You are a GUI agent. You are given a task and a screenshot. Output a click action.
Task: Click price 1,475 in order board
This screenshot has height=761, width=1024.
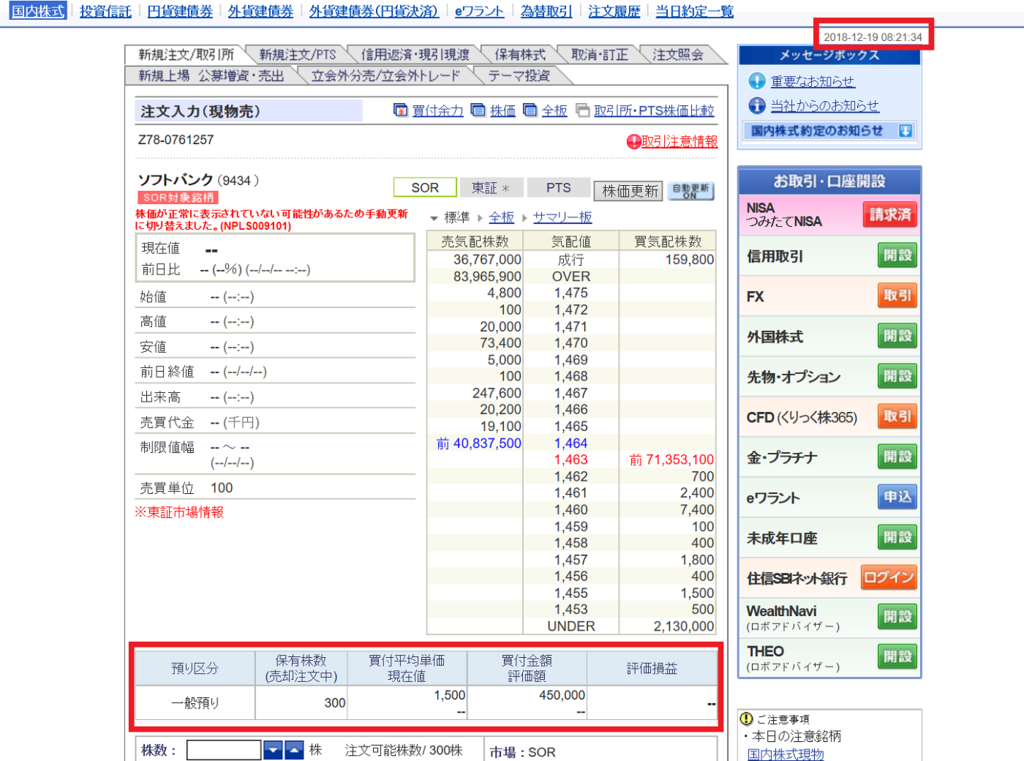(x=571, y=293)
